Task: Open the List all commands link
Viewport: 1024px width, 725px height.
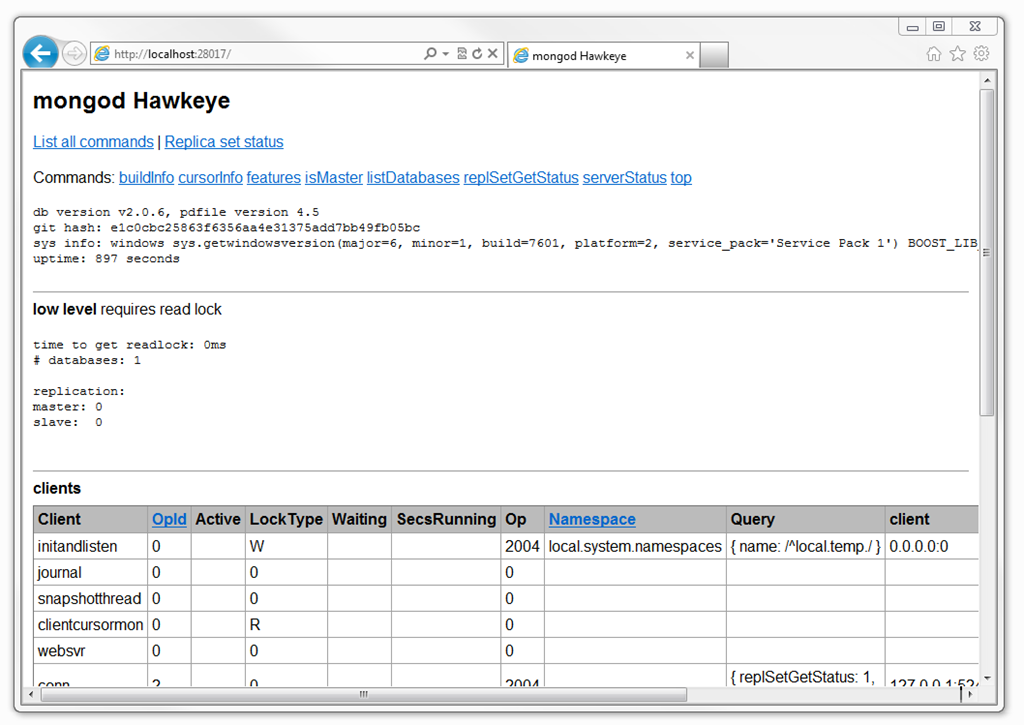Action: 93,142
